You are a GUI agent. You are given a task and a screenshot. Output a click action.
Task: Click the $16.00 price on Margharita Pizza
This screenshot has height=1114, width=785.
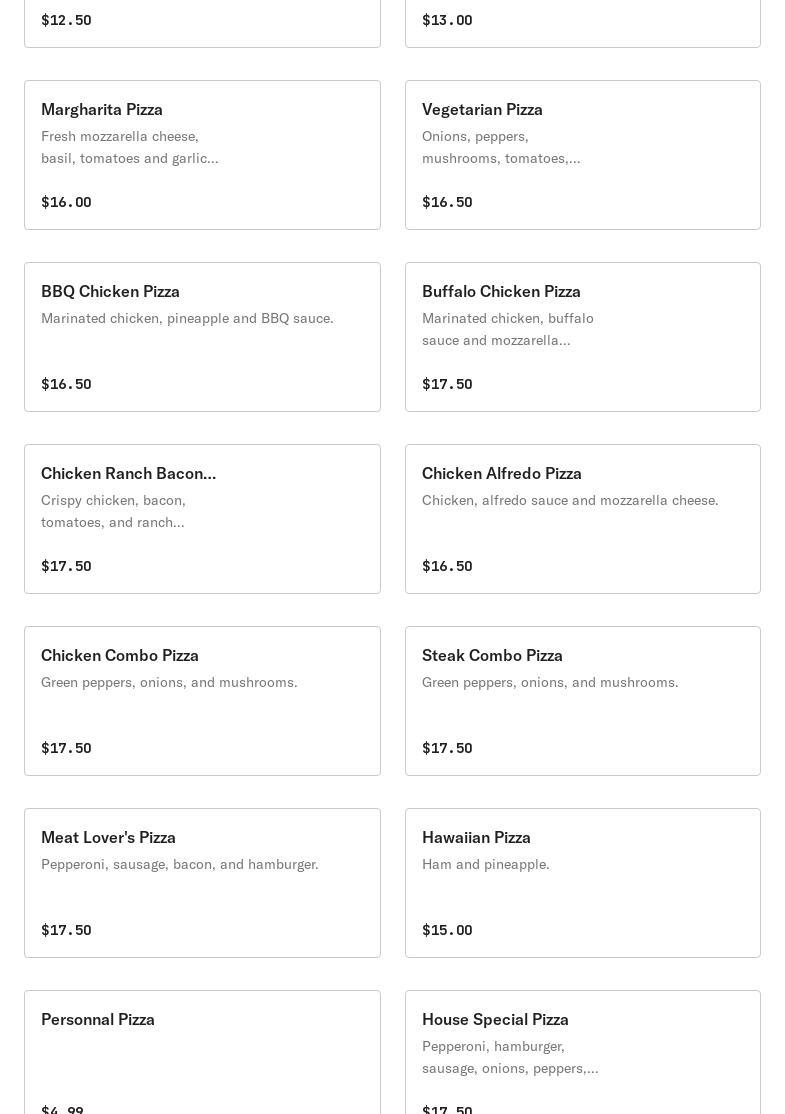tap(66, 202)
